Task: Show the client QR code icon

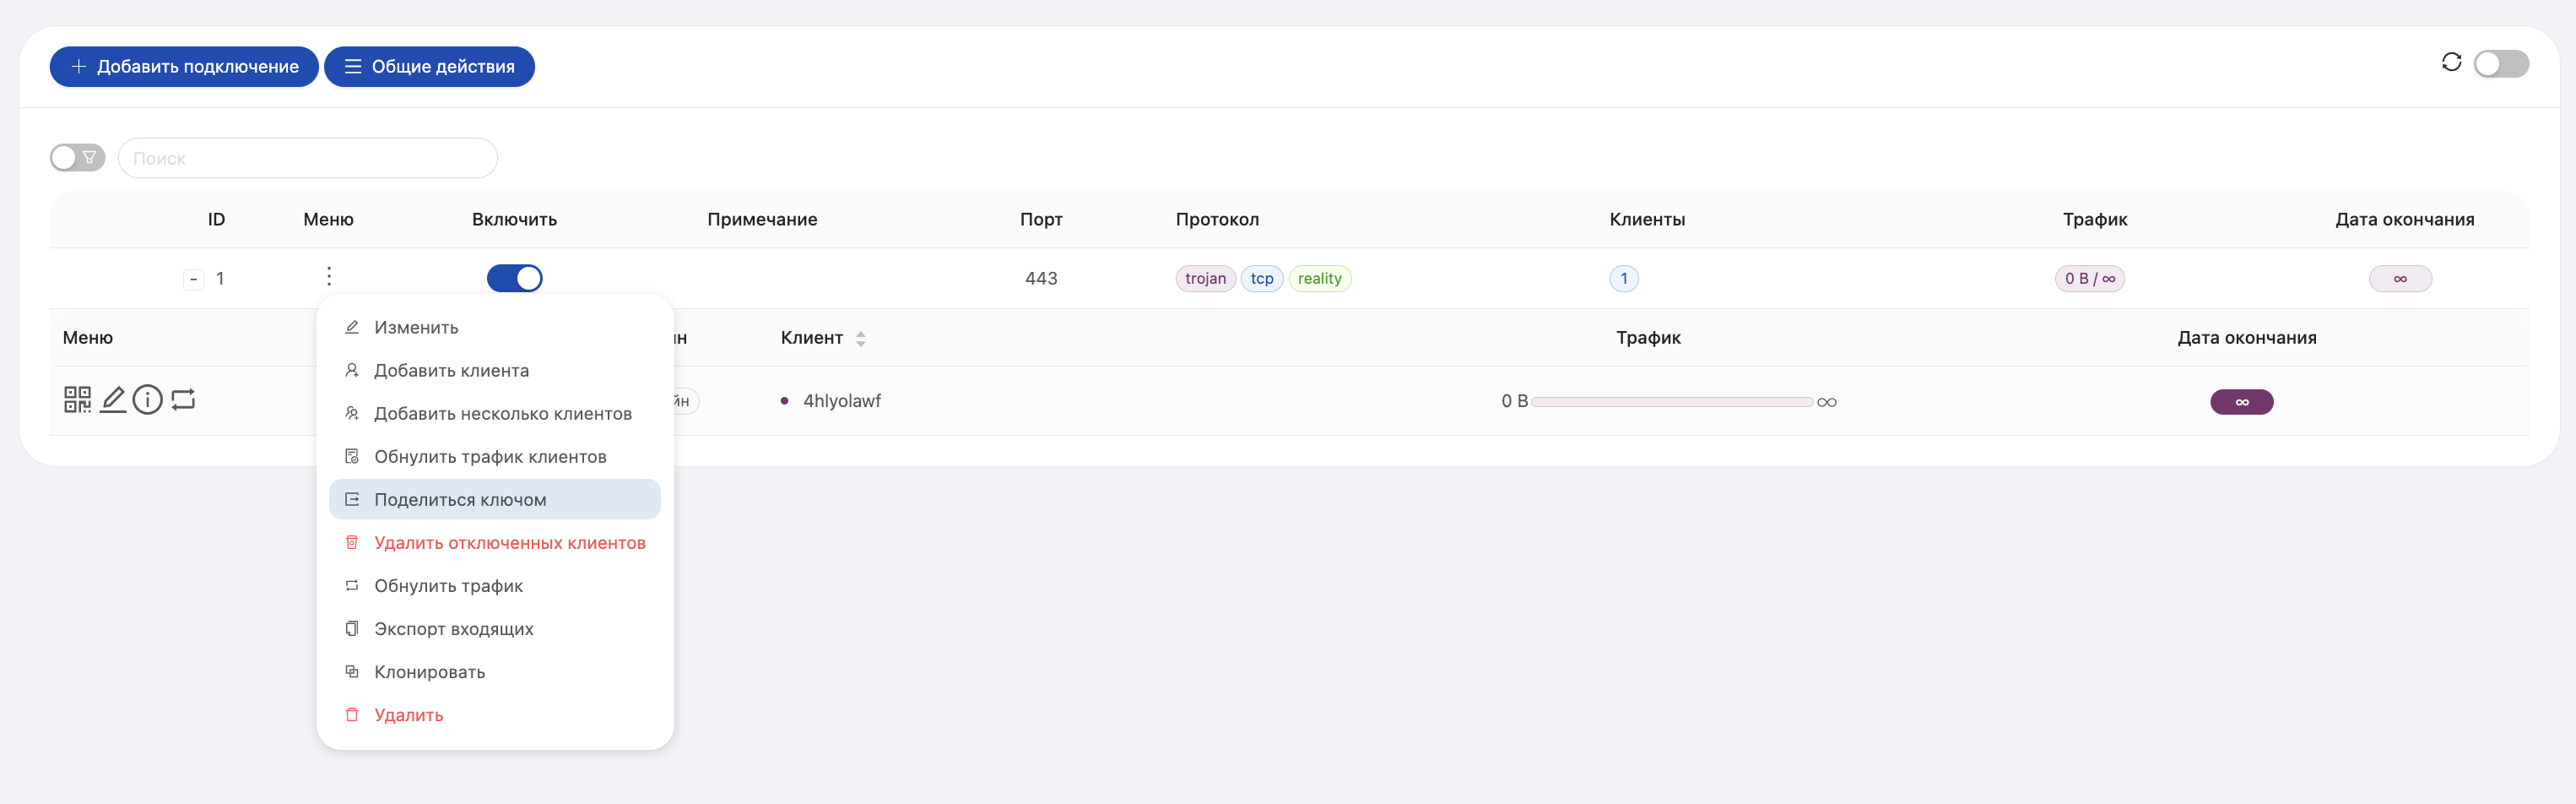Action: [x=77, y=400]
